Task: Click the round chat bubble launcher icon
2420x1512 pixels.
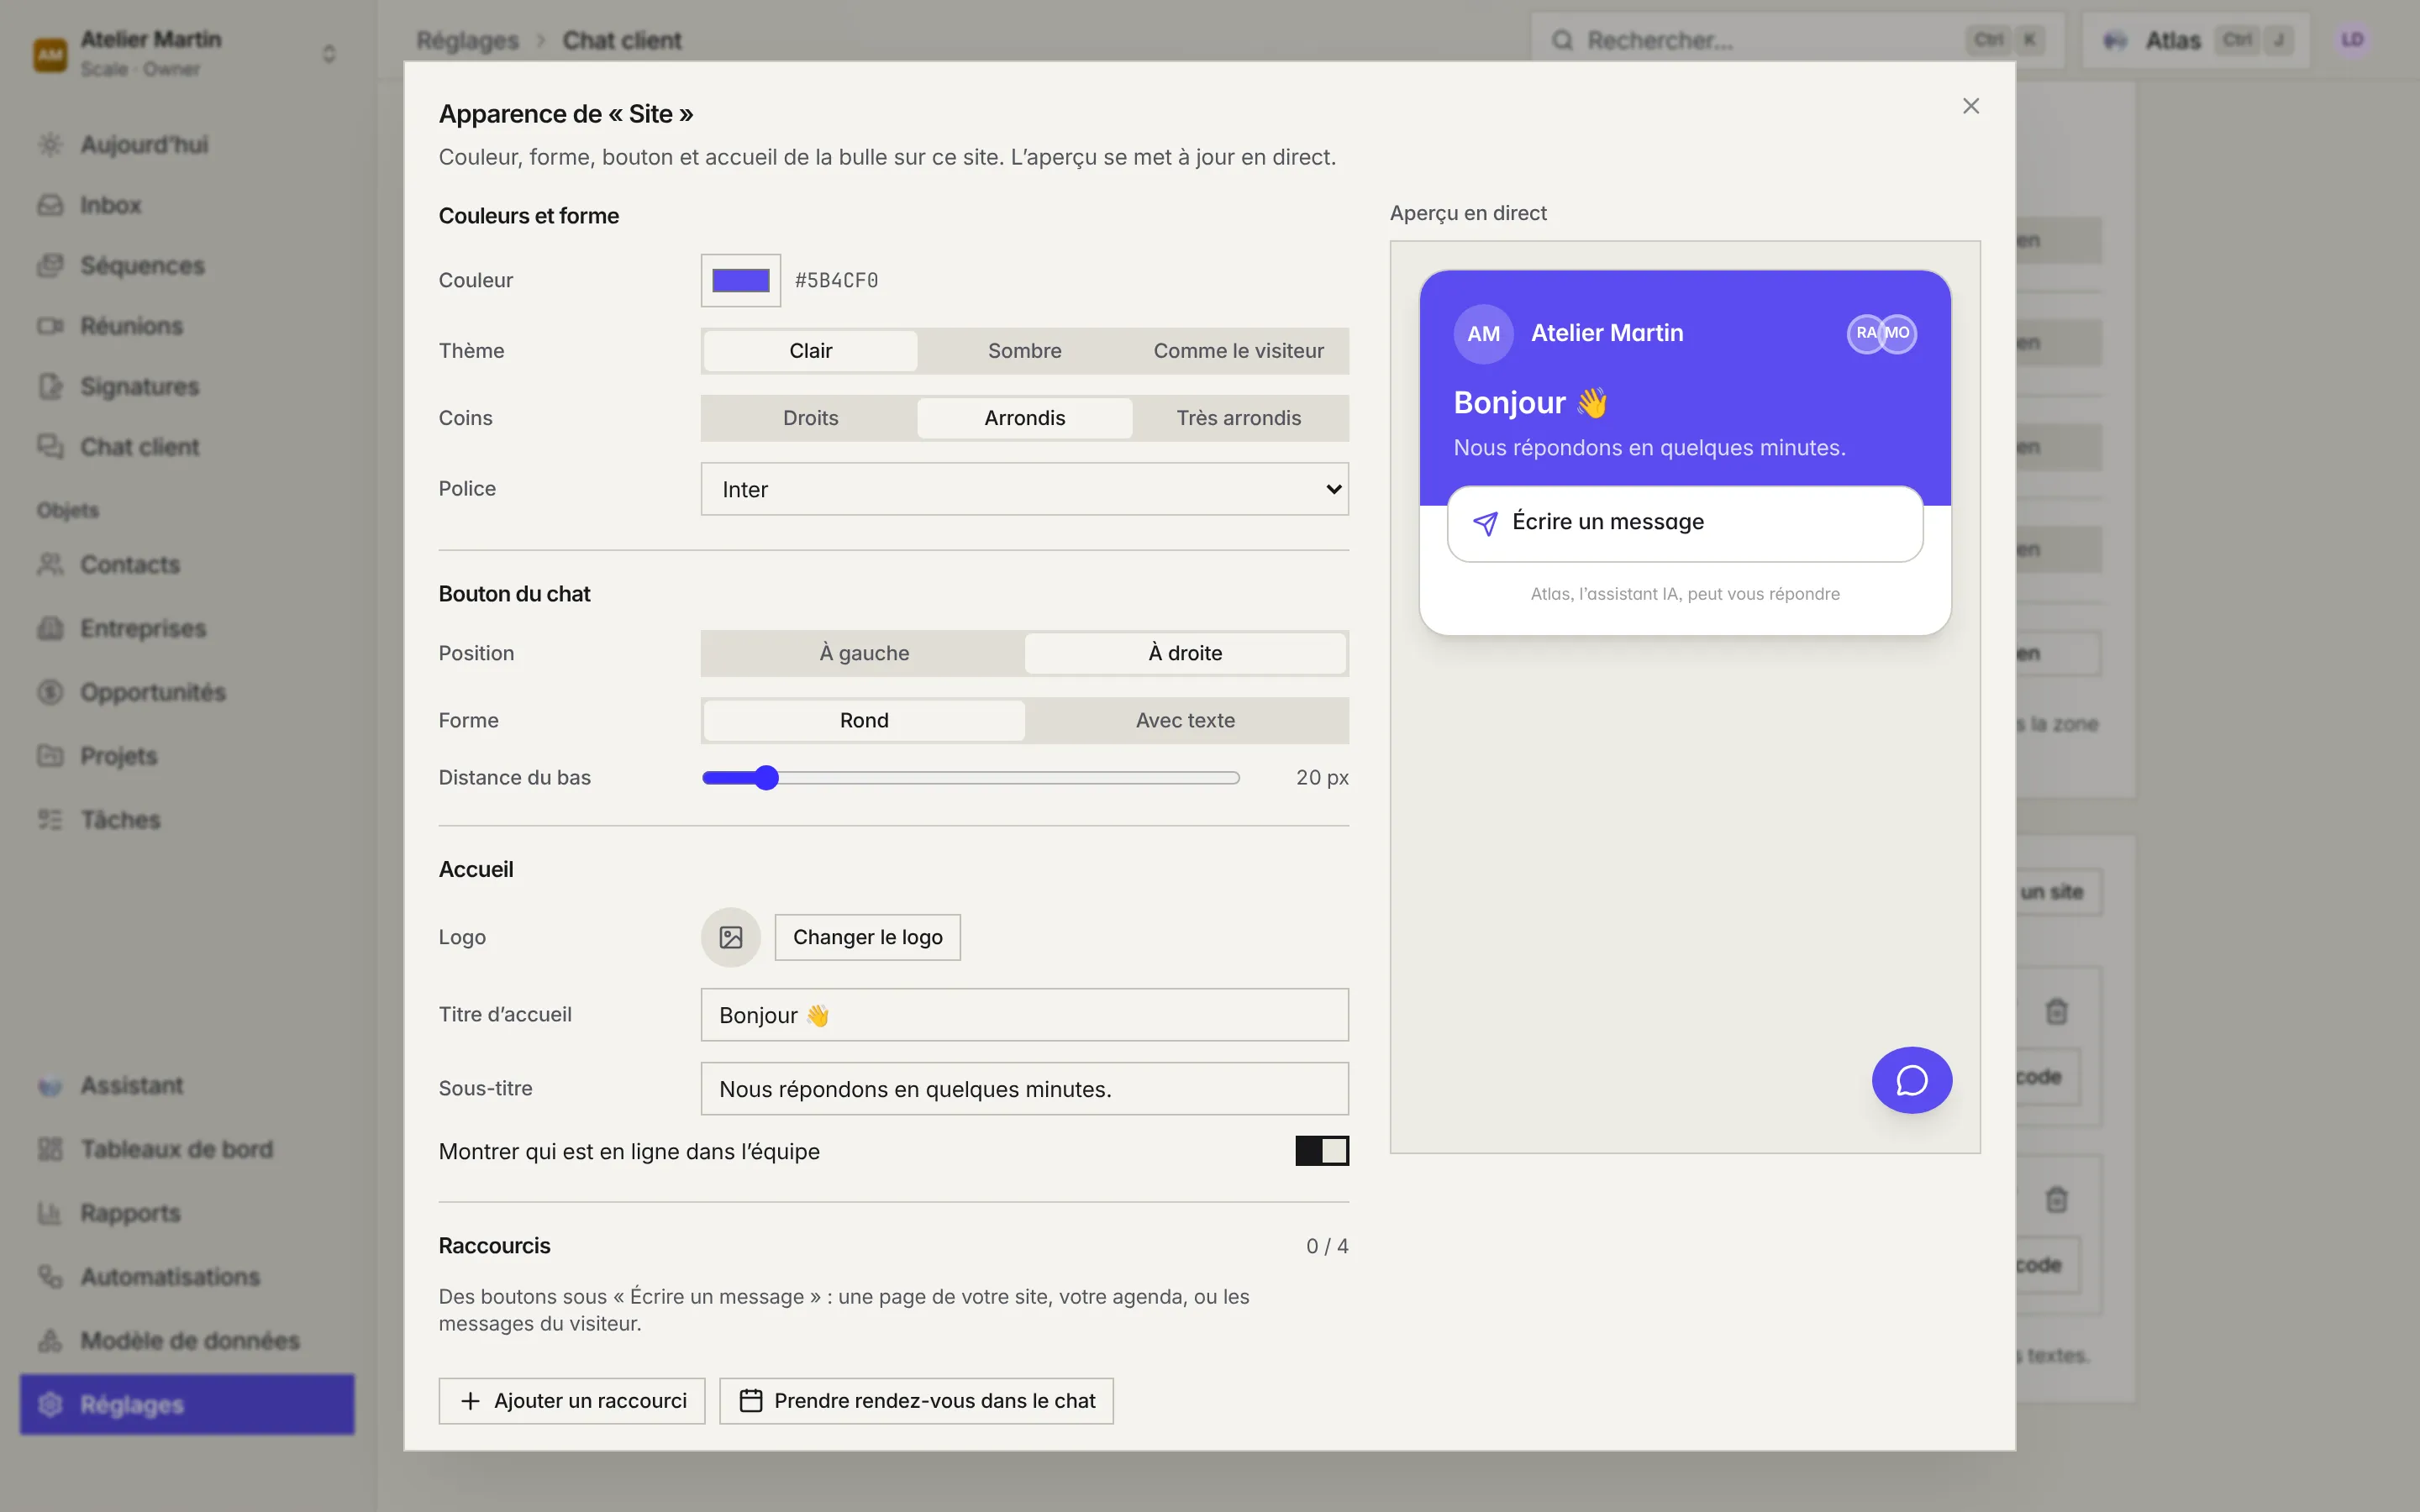Action: [1911, 1080]
